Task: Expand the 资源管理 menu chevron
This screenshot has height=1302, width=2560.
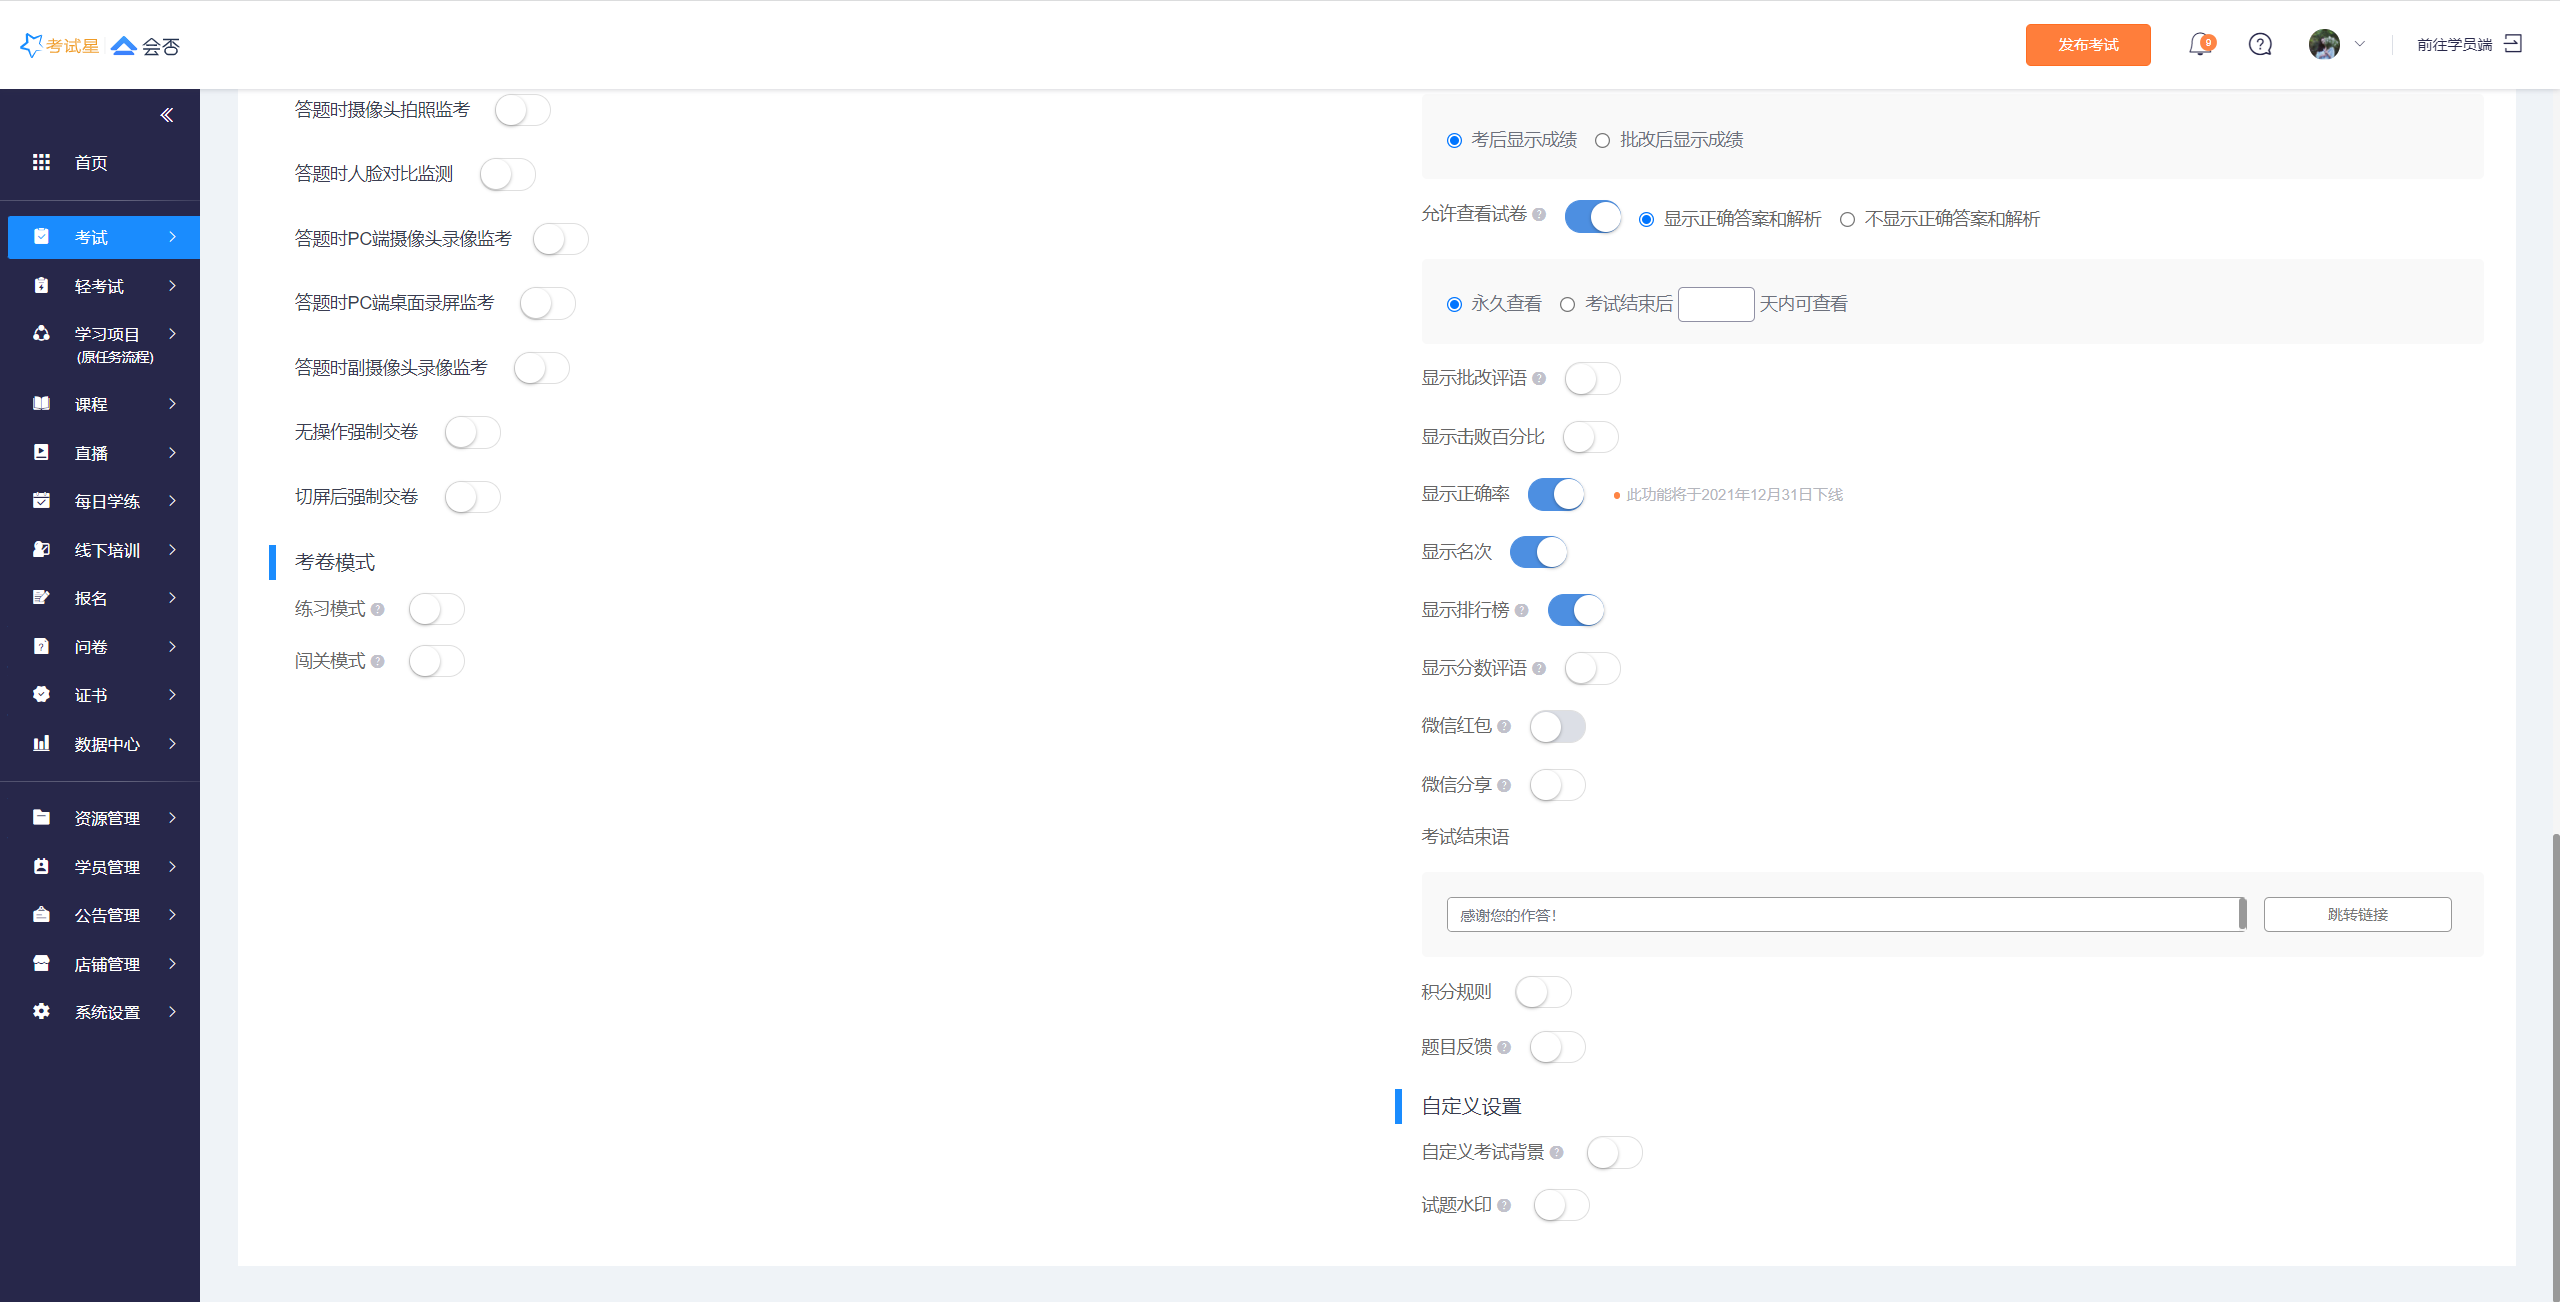Action: 173,818
